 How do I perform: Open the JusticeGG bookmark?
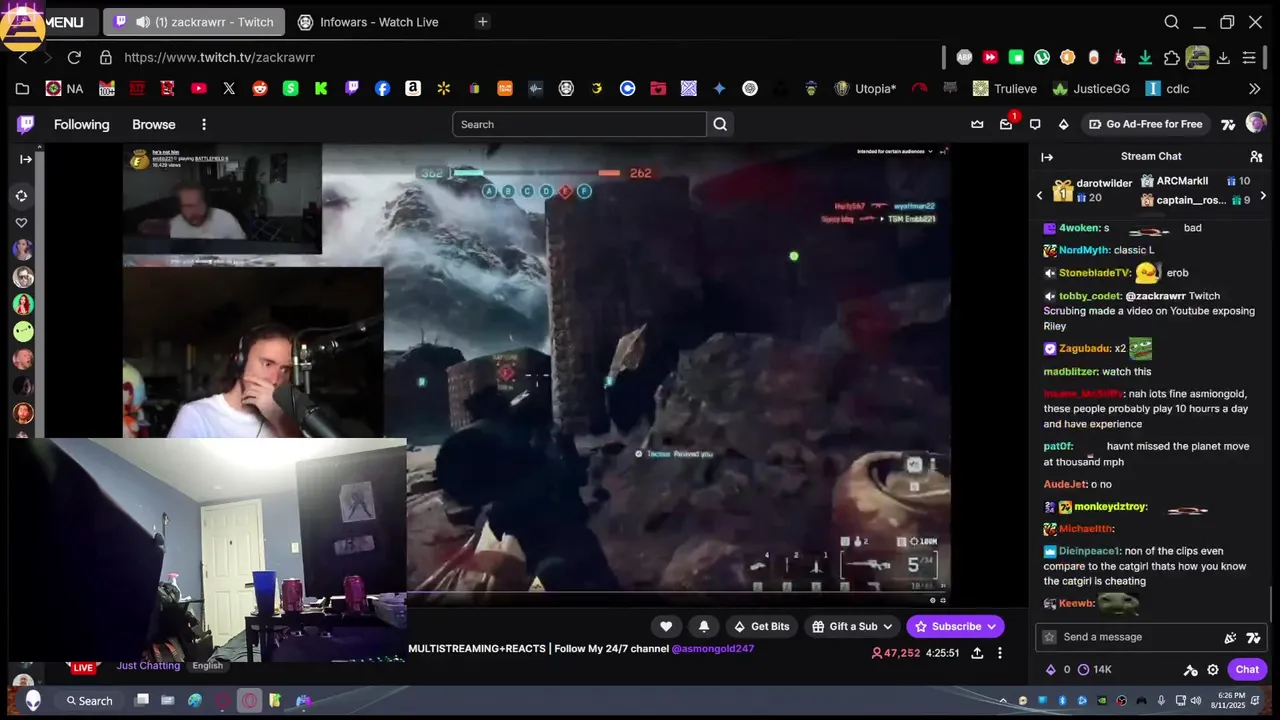coord(1091,88)
